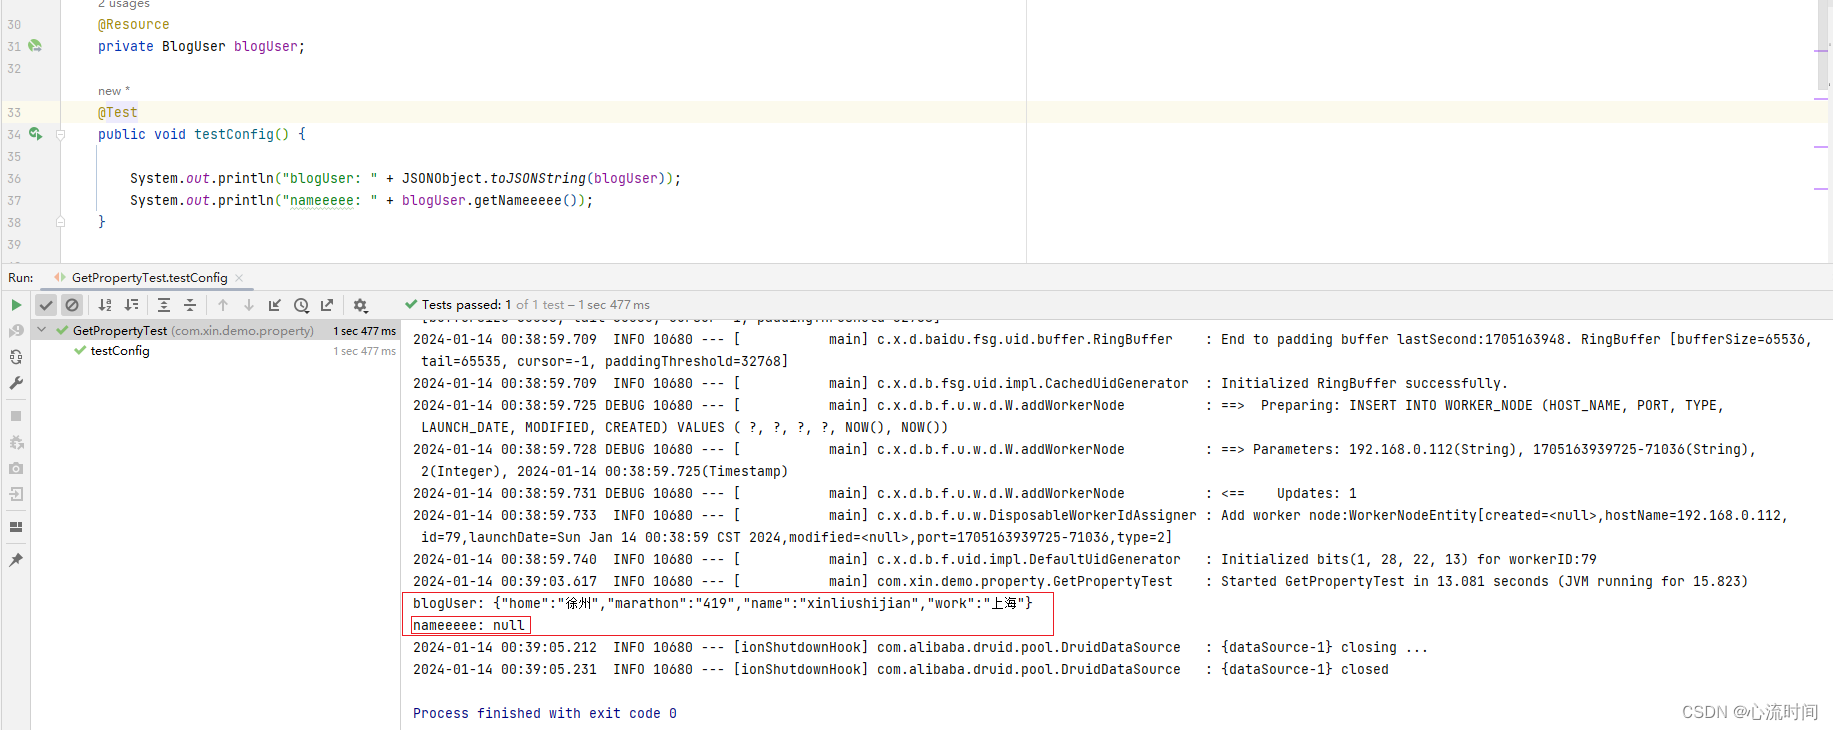Open test history clock dropdown

[301, 305]
